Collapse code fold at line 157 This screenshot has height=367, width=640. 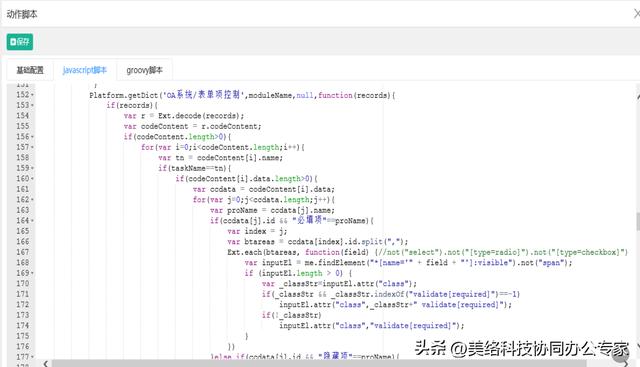[32, 147]
